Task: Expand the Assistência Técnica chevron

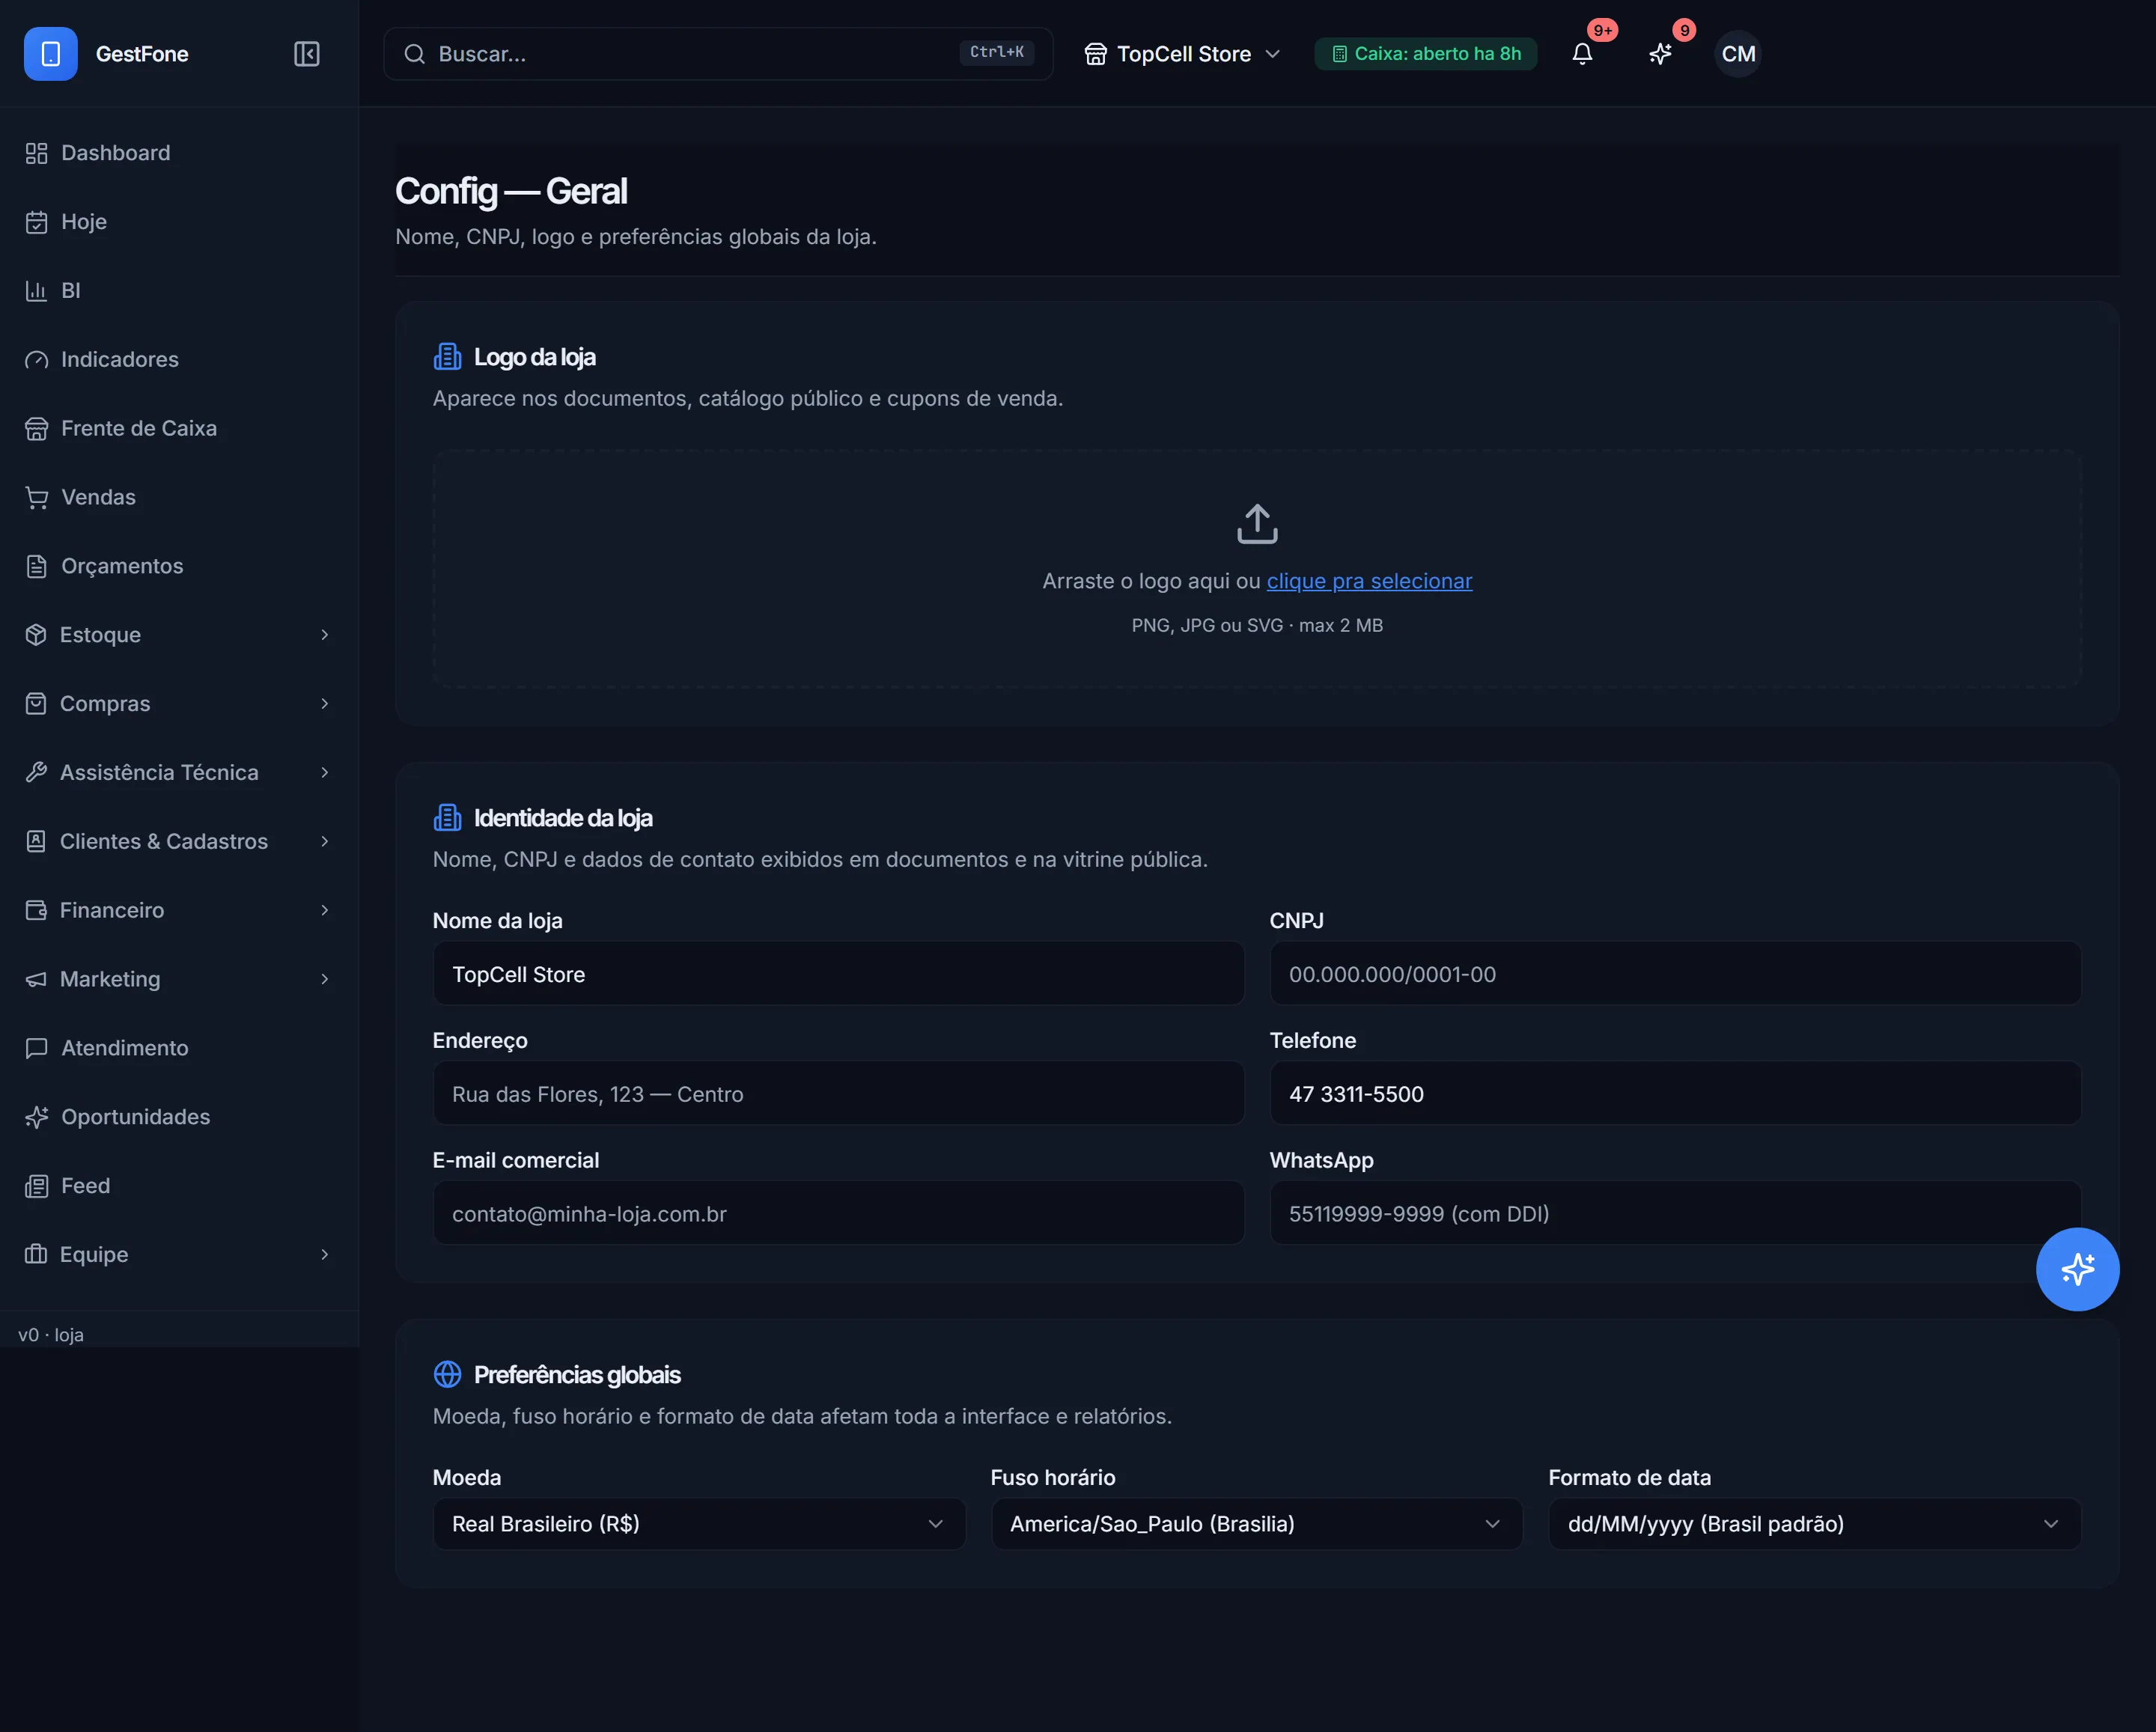Action: coord(325,772)
